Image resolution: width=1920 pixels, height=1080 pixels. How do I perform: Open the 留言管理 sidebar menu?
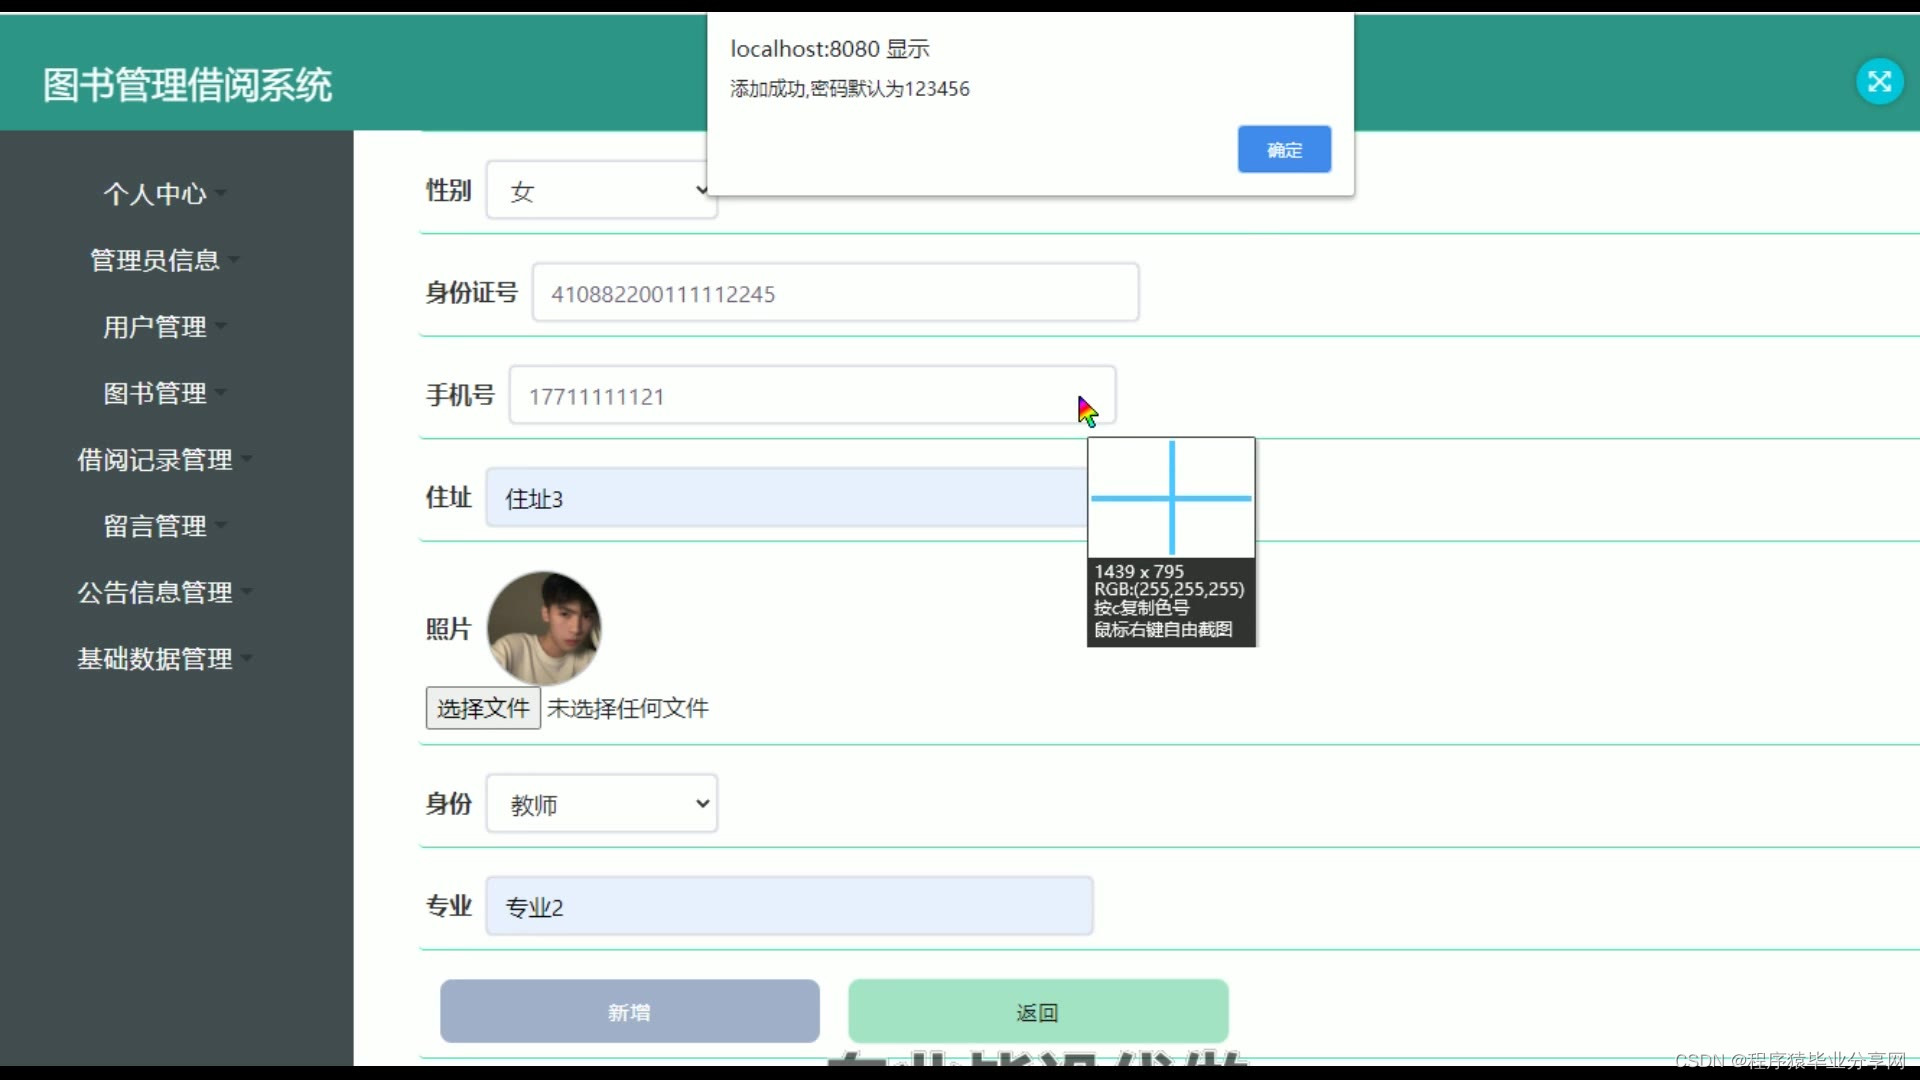click(155, 526)
